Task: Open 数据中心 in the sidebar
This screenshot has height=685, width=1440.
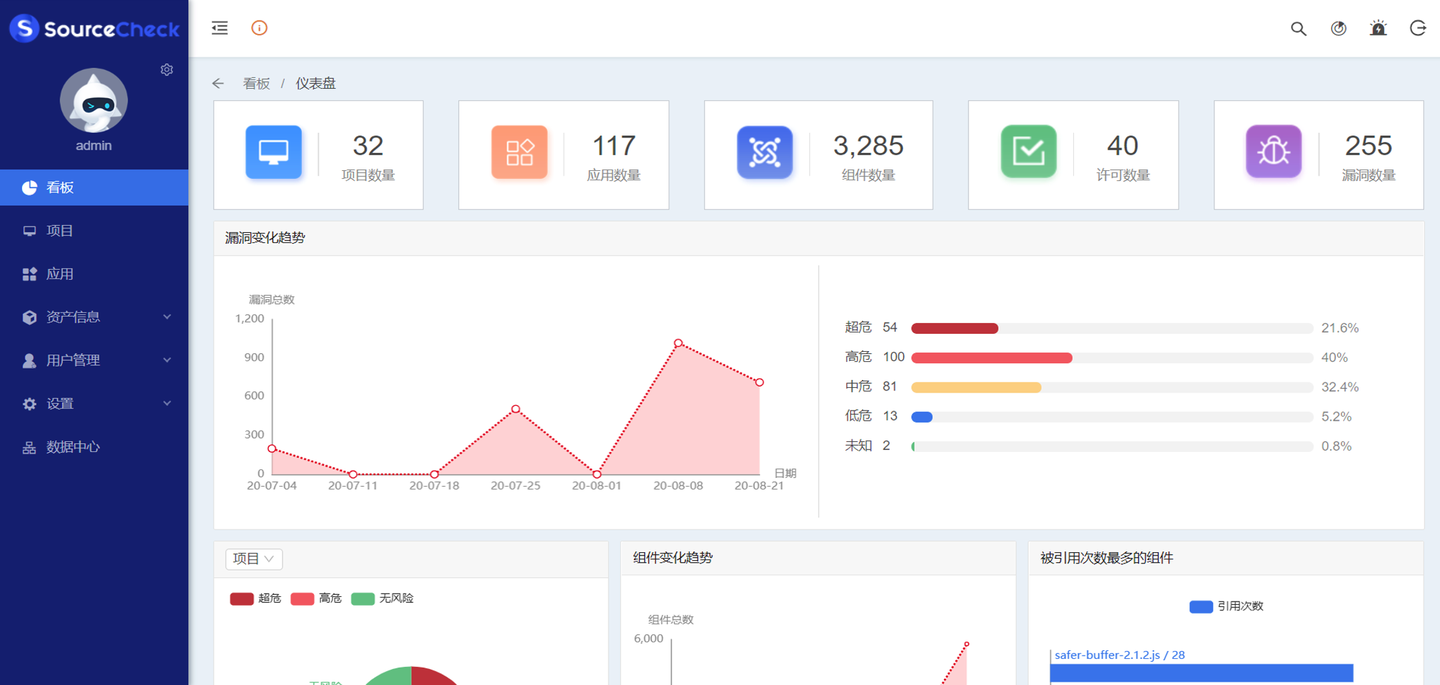Action: tap(73, 447)
